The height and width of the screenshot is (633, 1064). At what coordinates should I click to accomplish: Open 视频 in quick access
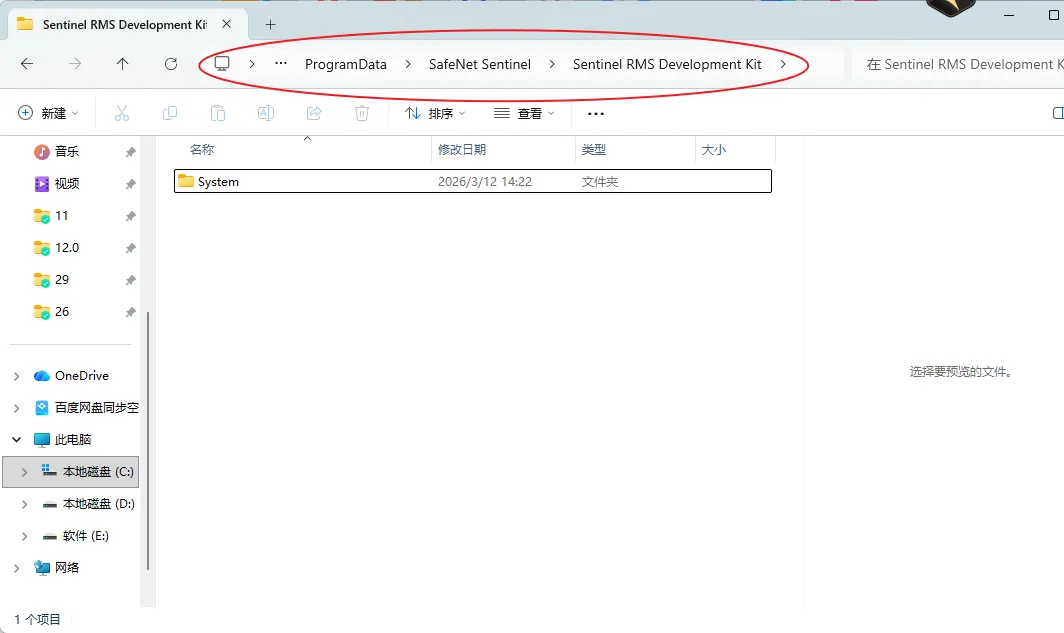tap(66, 183)
